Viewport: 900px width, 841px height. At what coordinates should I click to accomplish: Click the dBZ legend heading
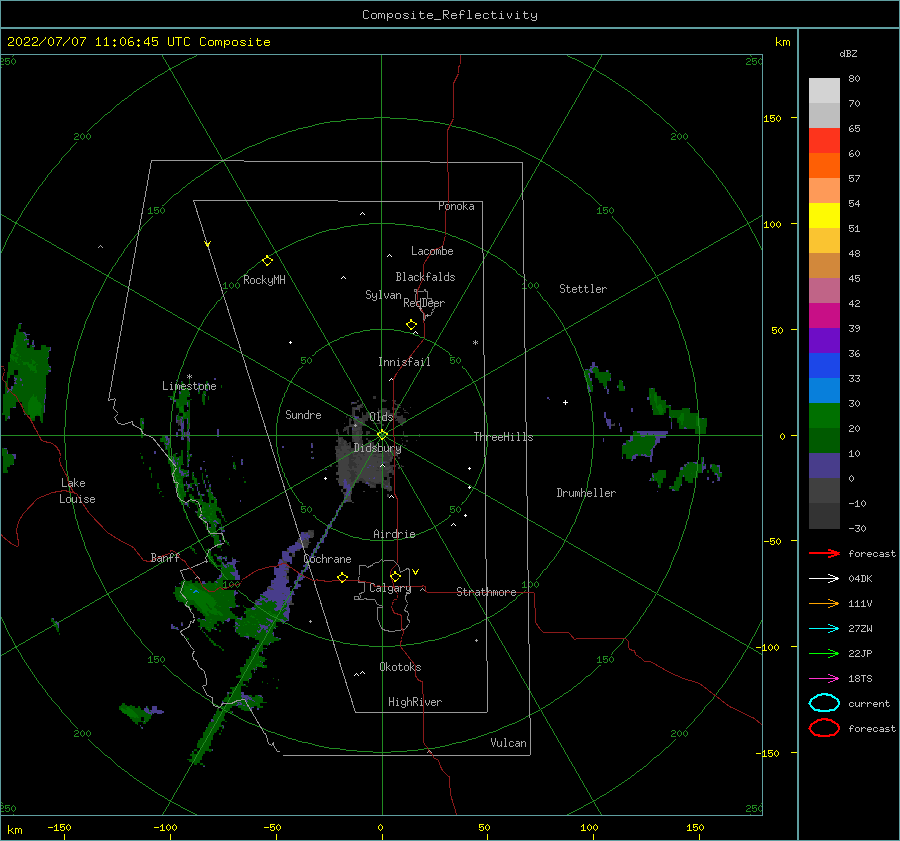848,53
